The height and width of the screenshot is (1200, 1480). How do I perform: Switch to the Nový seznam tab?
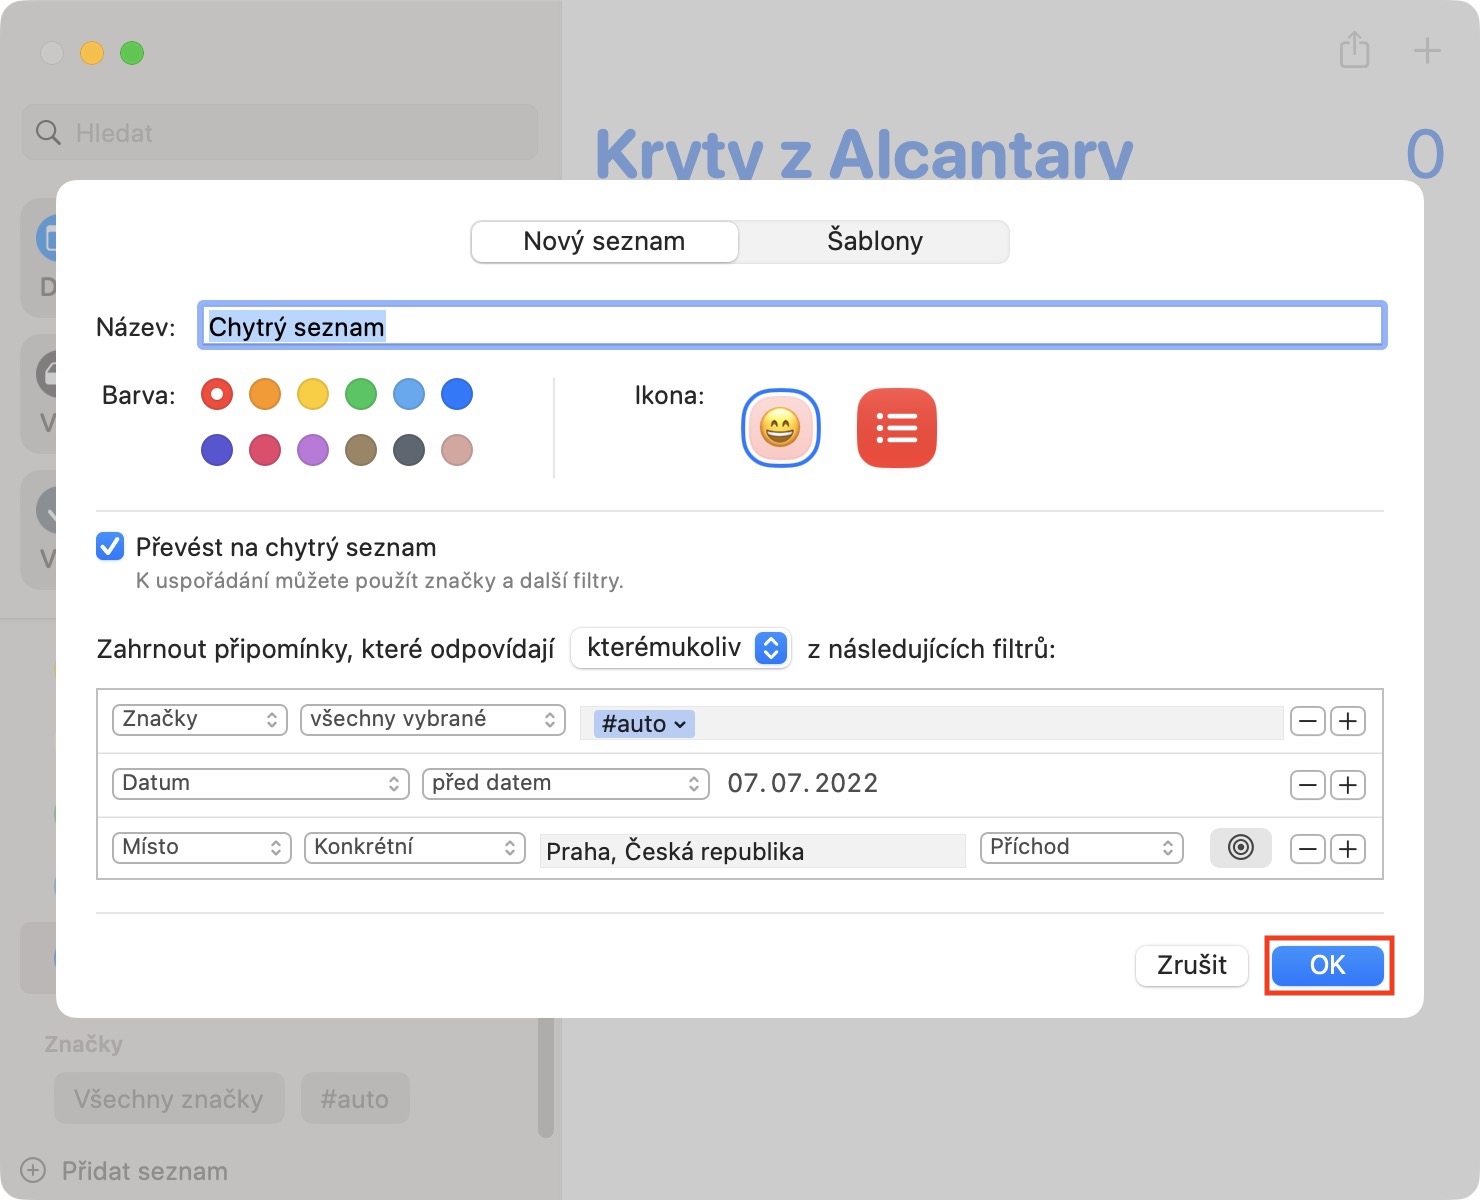click(605, 241)
